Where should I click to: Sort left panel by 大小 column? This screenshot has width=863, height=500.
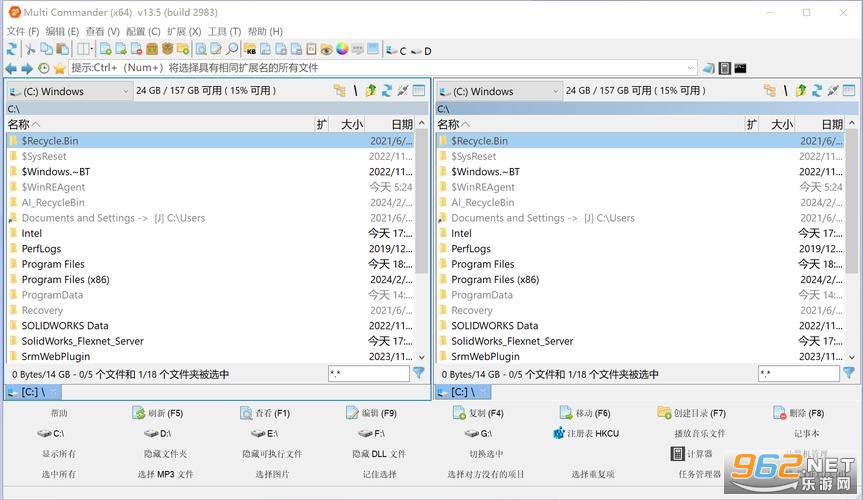click(348, 124)
